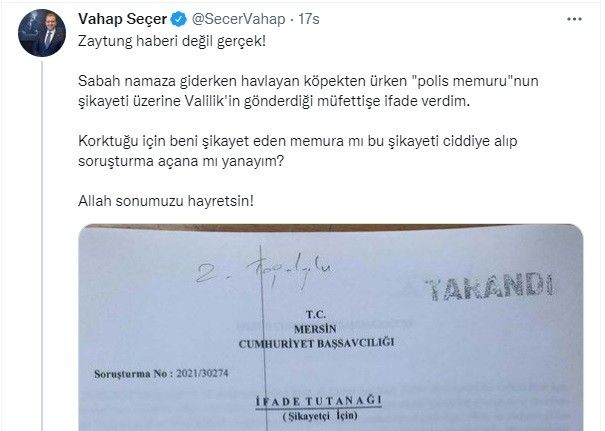
Task: Click the blue verified badge
Action: click(179, 19)
